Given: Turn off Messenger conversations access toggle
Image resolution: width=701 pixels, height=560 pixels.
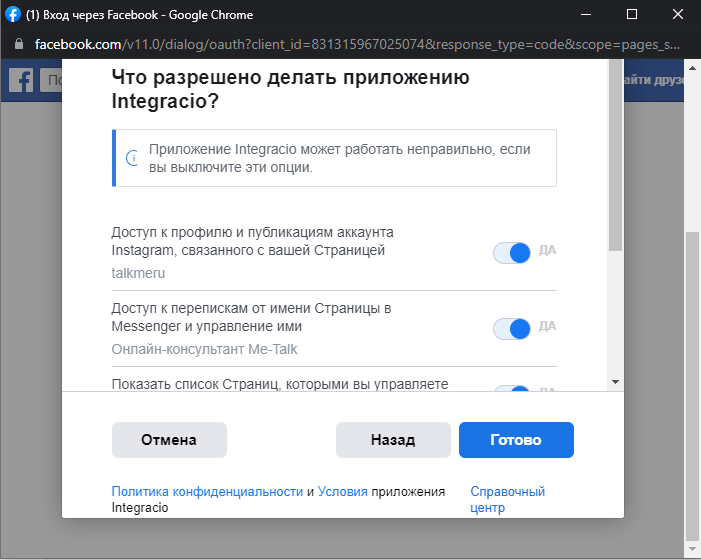Looking at the screenshot, I should pyautogui.click(x=512, y=329).
